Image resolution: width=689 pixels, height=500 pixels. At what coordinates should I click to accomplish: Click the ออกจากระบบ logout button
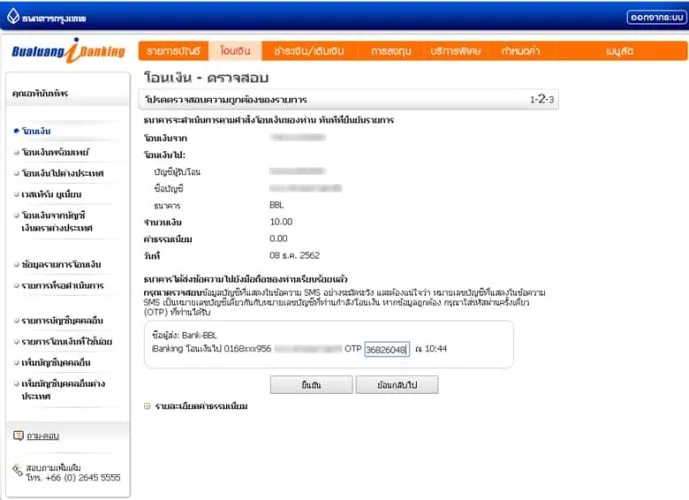click(x=654, y=17)
